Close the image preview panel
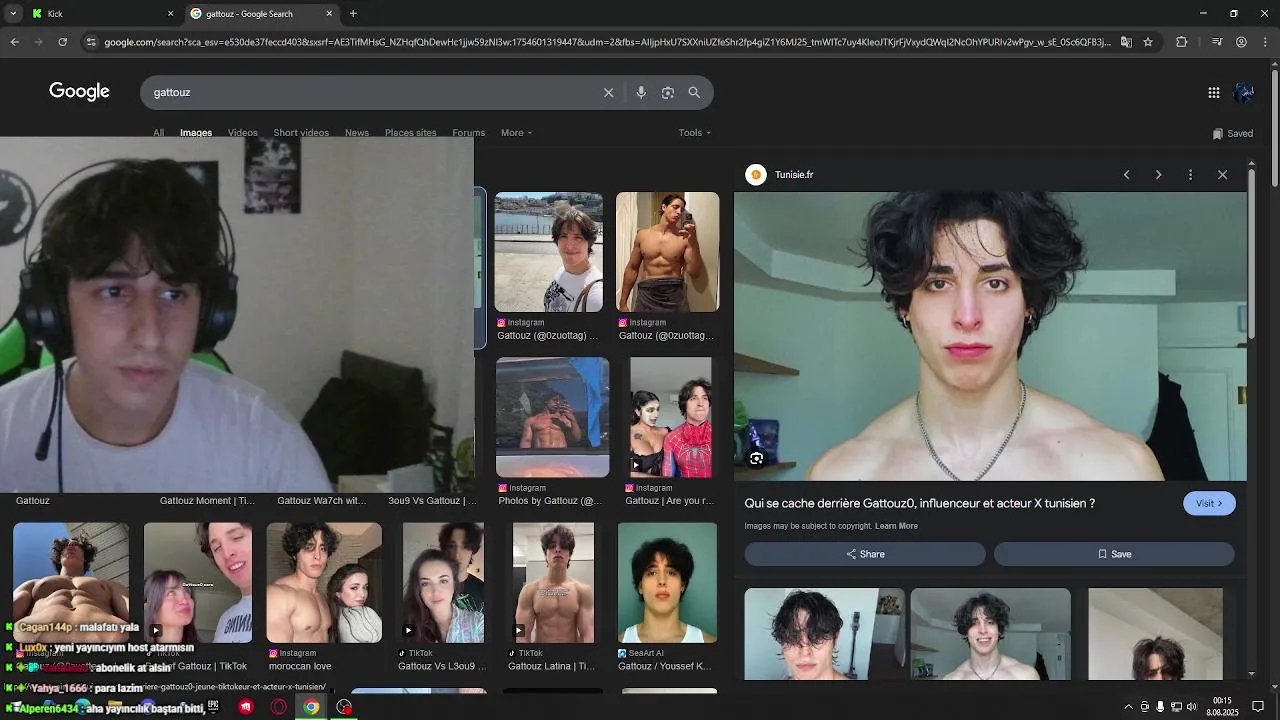 click(1222, 174)
